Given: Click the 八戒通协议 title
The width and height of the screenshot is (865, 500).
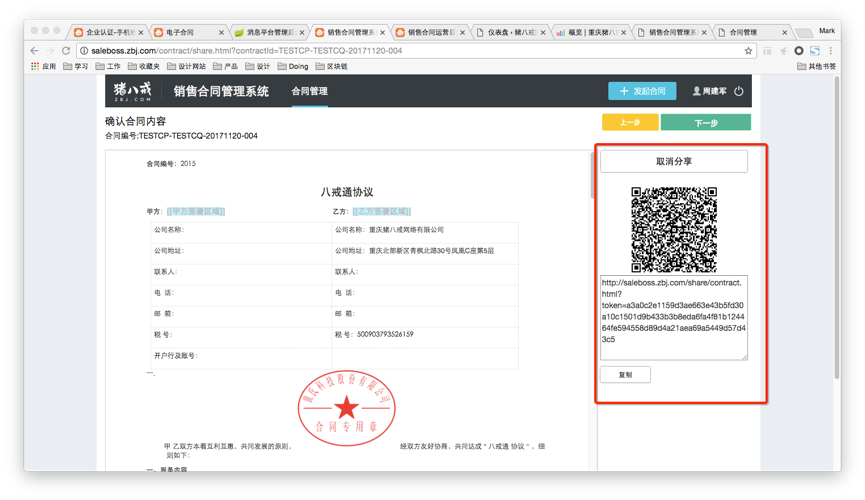Looking at the screenshot, I should point(347,192).
